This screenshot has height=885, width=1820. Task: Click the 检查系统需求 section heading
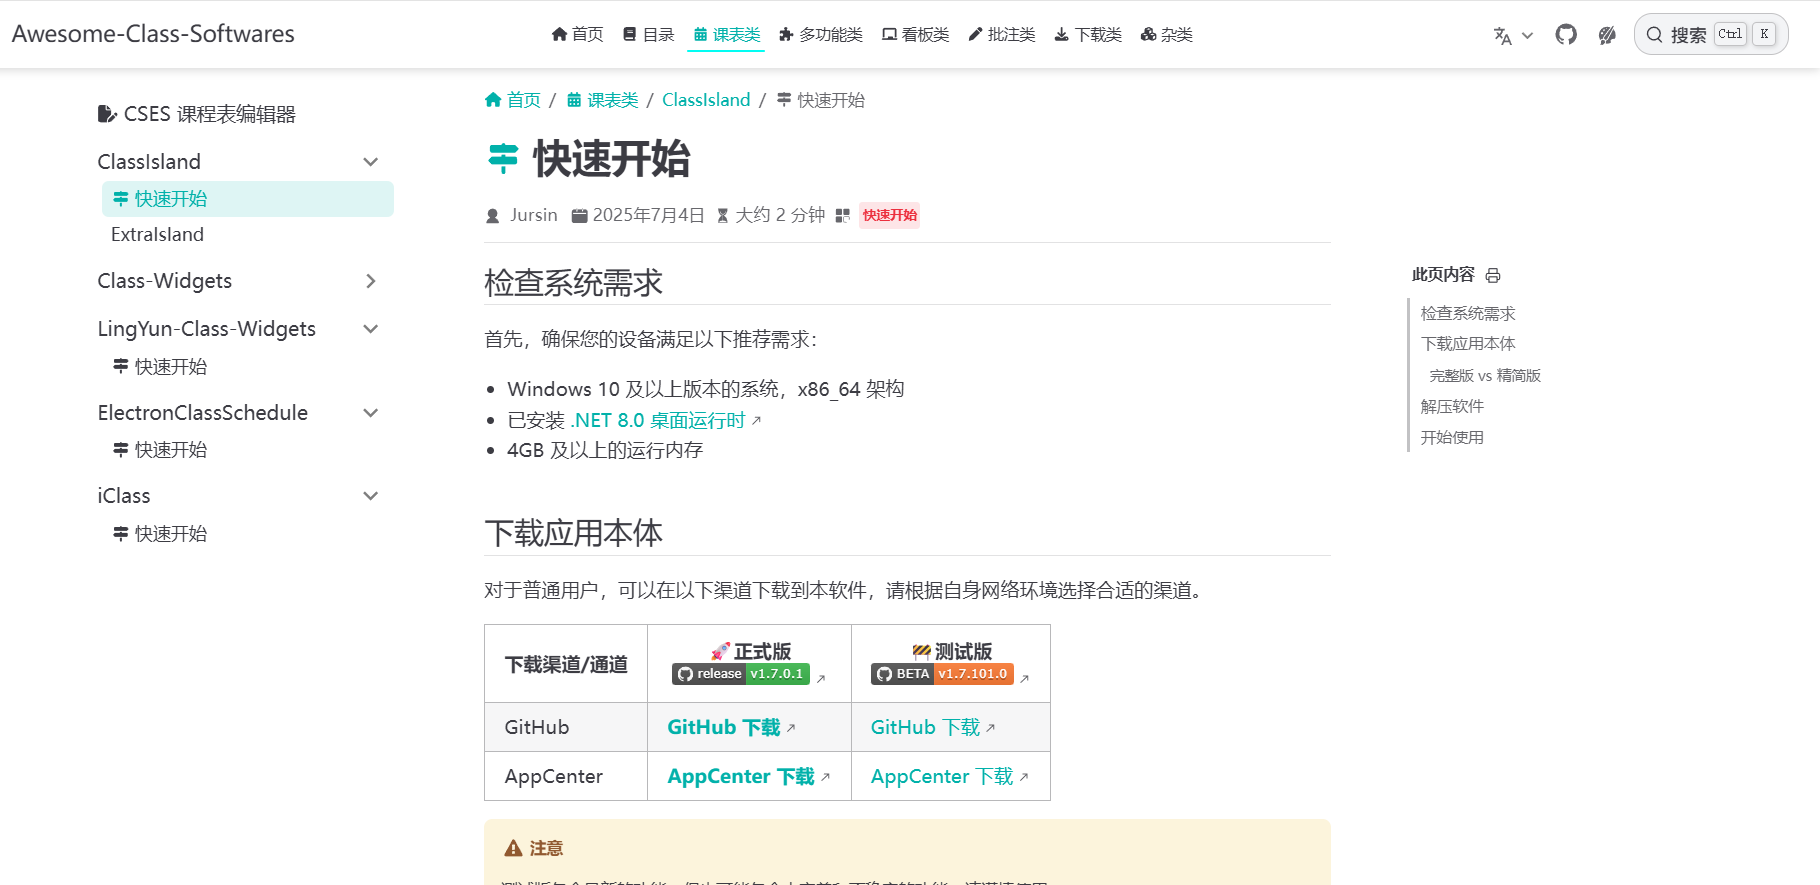[x=573, y=283]
